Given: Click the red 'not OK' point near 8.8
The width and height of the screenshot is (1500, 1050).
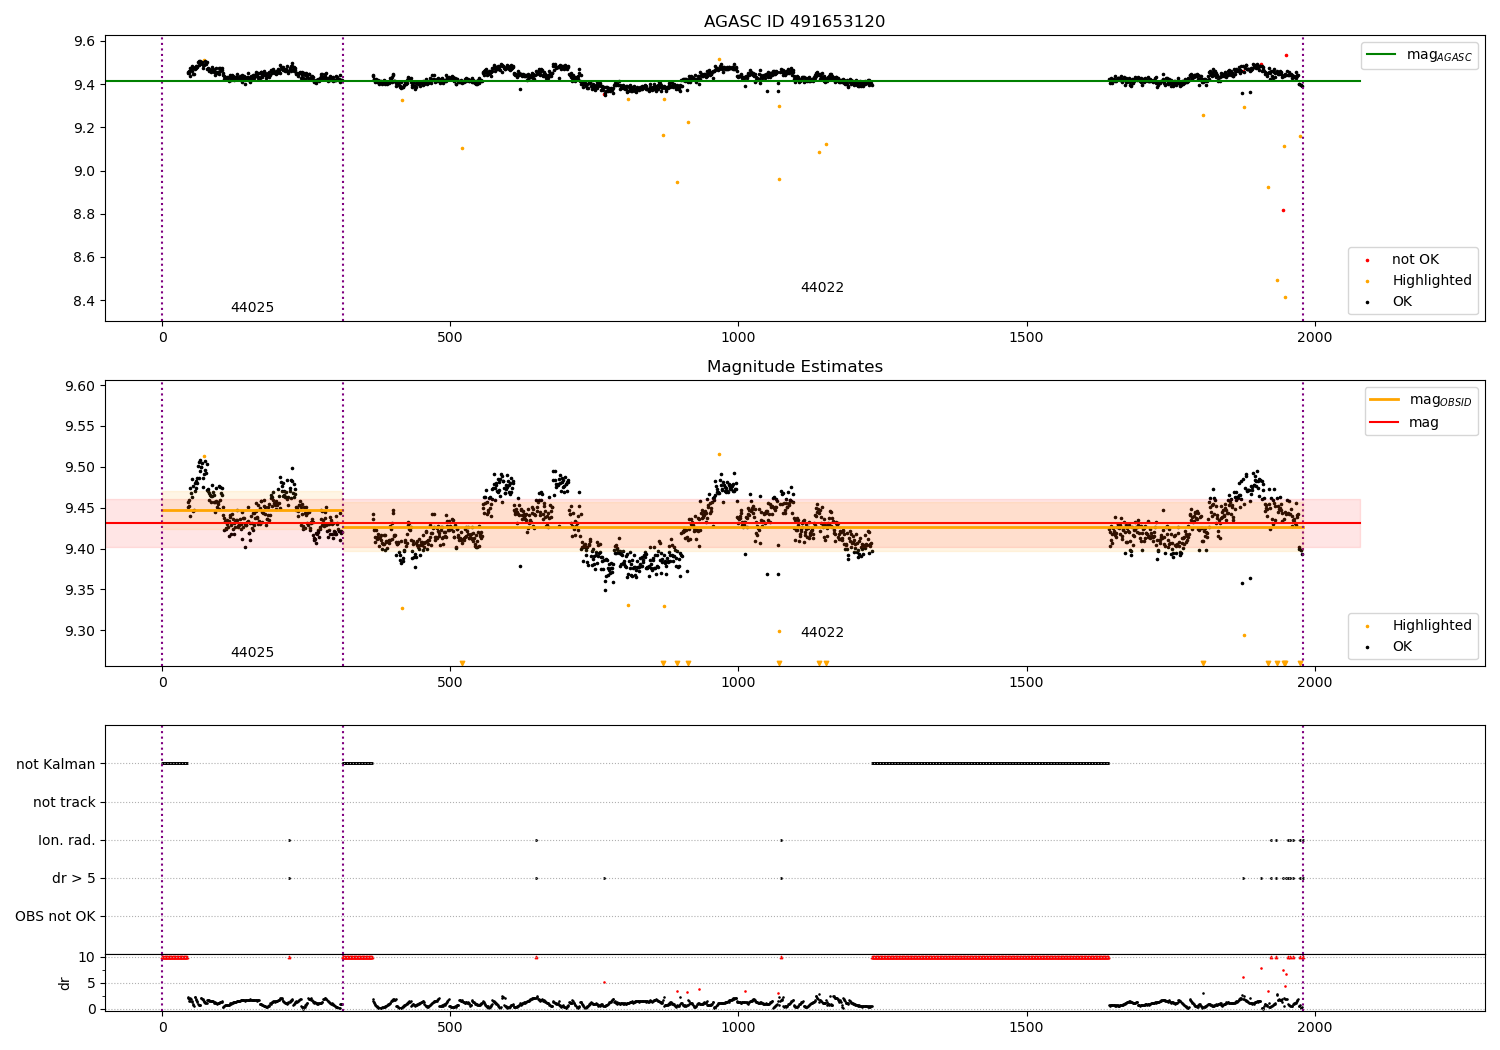Looking at the screenshot, I should point(1283,210).
